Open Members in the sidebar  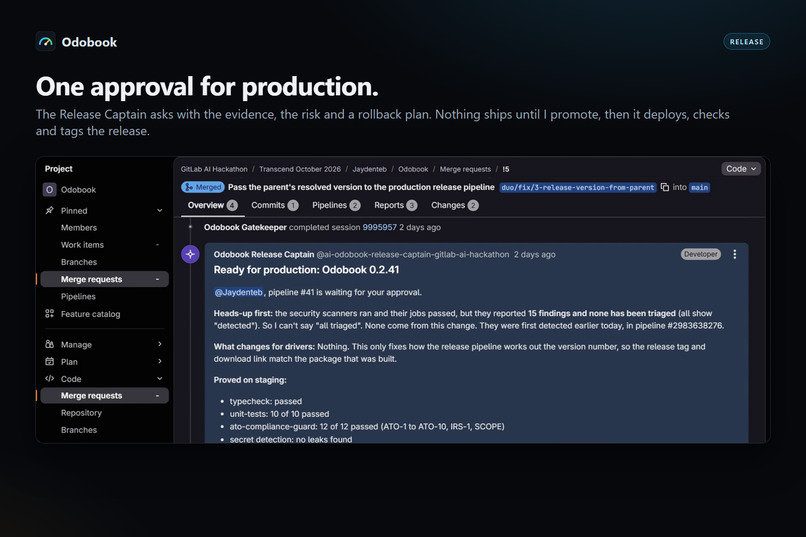pyautogui.click(x=79, y=228)
